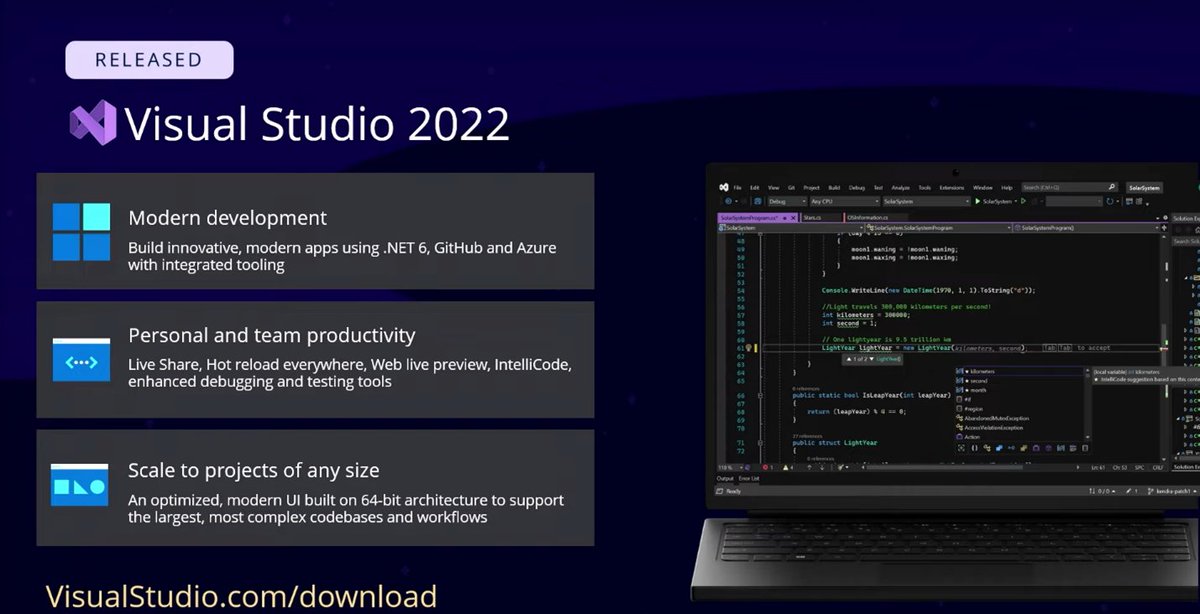Click the yellow warning count icon in editor footer
The image size is (1200, 614).
point(785,468)
